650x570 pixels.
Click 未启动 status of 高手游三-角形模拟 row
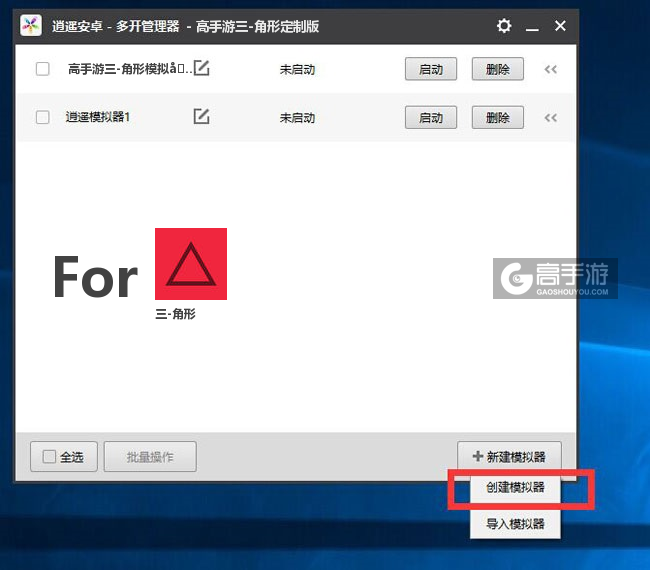pyautogui.click(x=297, y=69)
